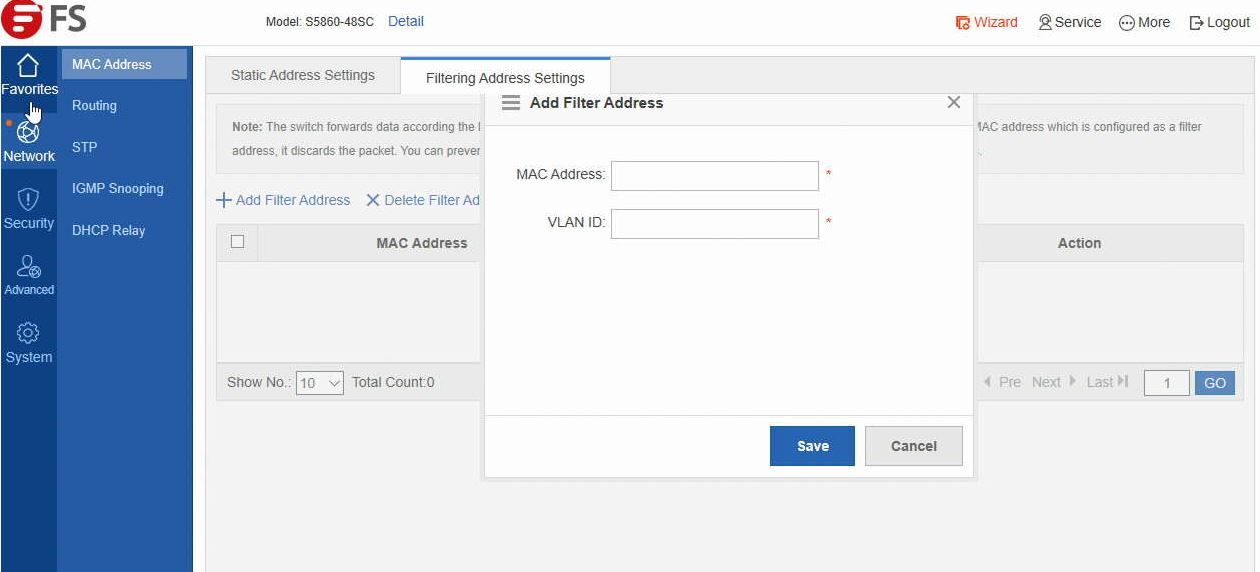Expand the Show No. dropdown
This screenshot has width=1260, height=572.
pyautogui.click(x=320, y=383)
